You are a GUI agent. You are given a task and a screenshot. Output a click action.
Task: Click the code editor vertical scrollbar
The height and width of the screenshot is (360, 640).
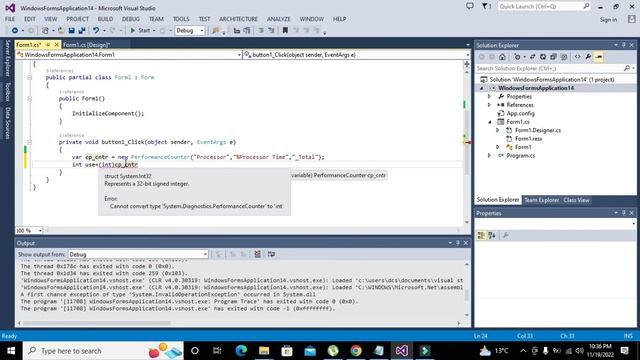tap(467, 143)
